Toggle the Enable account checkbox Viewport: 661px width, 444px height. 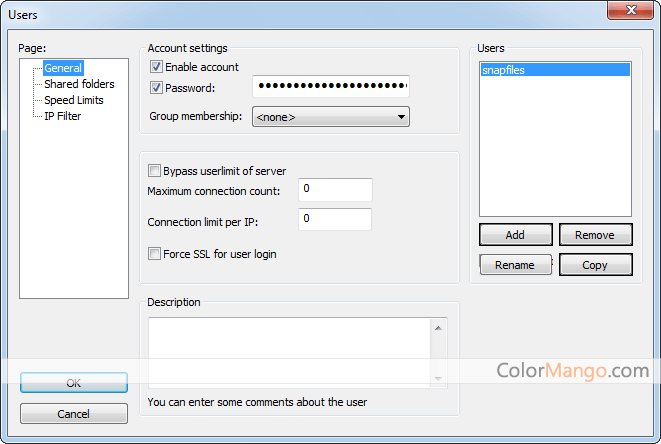pos(156,67)
